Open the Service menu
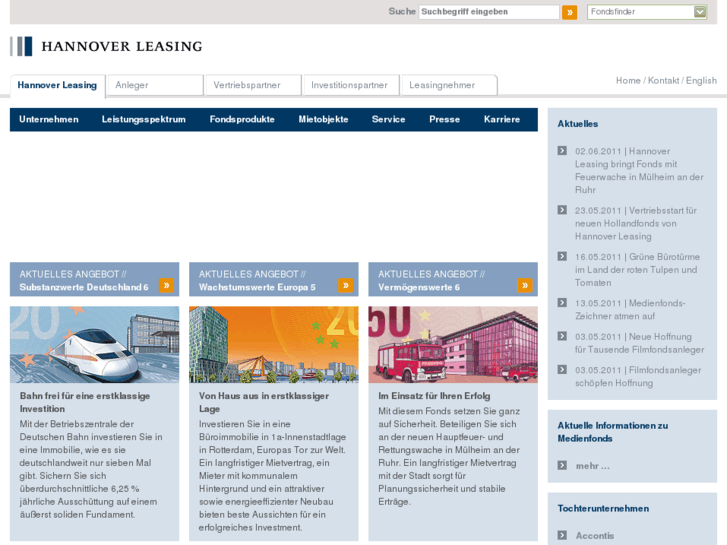This screenshot has height=545, width=727. click(x=389, y=120)
